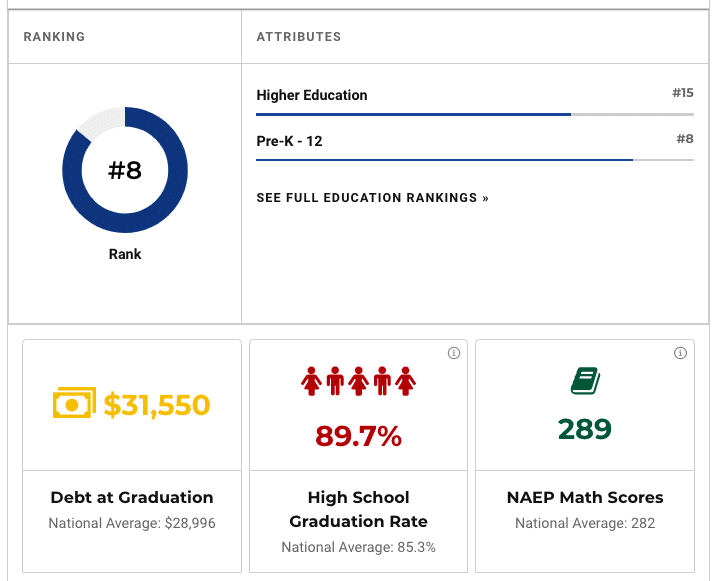The image size is (715, 581).
Task: Click the $31,550 debt value
Action: [157, 405]
